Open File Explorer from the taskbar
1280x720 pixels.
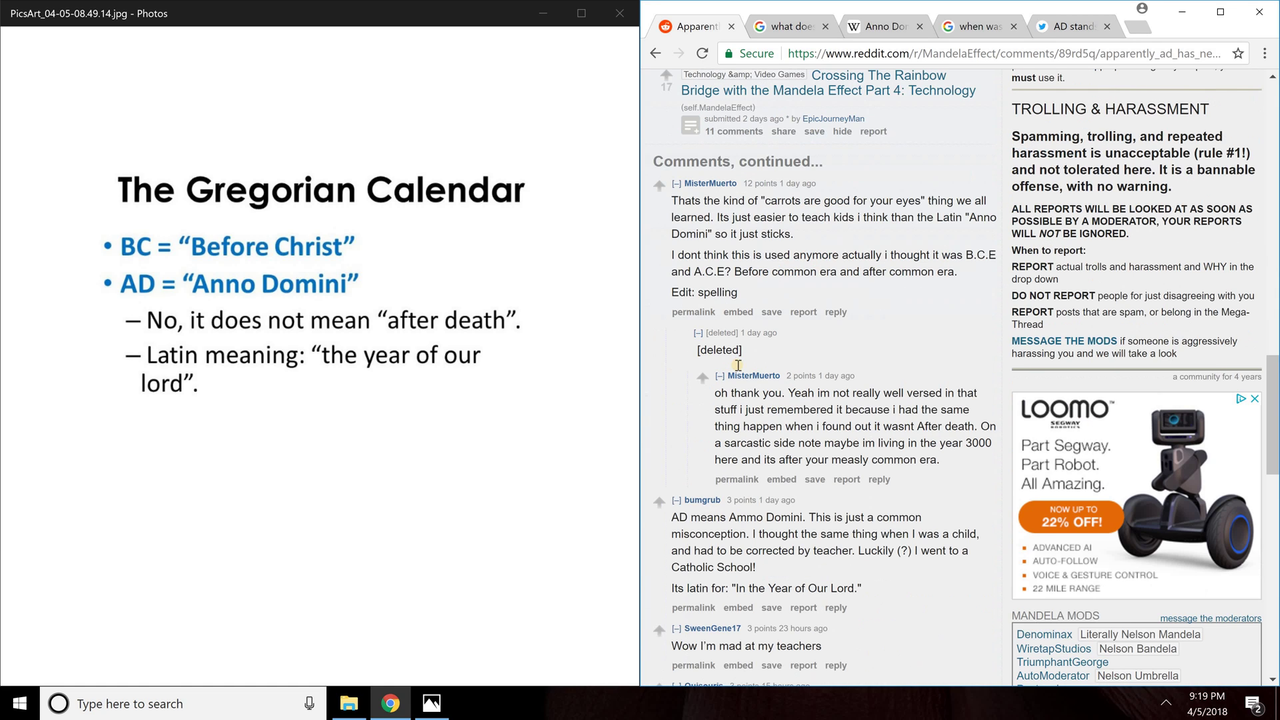pos(348,703)
